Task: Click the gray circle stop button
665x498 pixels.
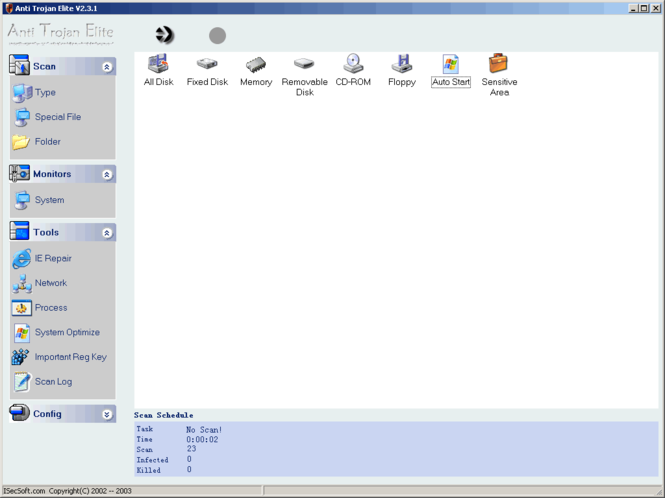Action: (217, 36)
